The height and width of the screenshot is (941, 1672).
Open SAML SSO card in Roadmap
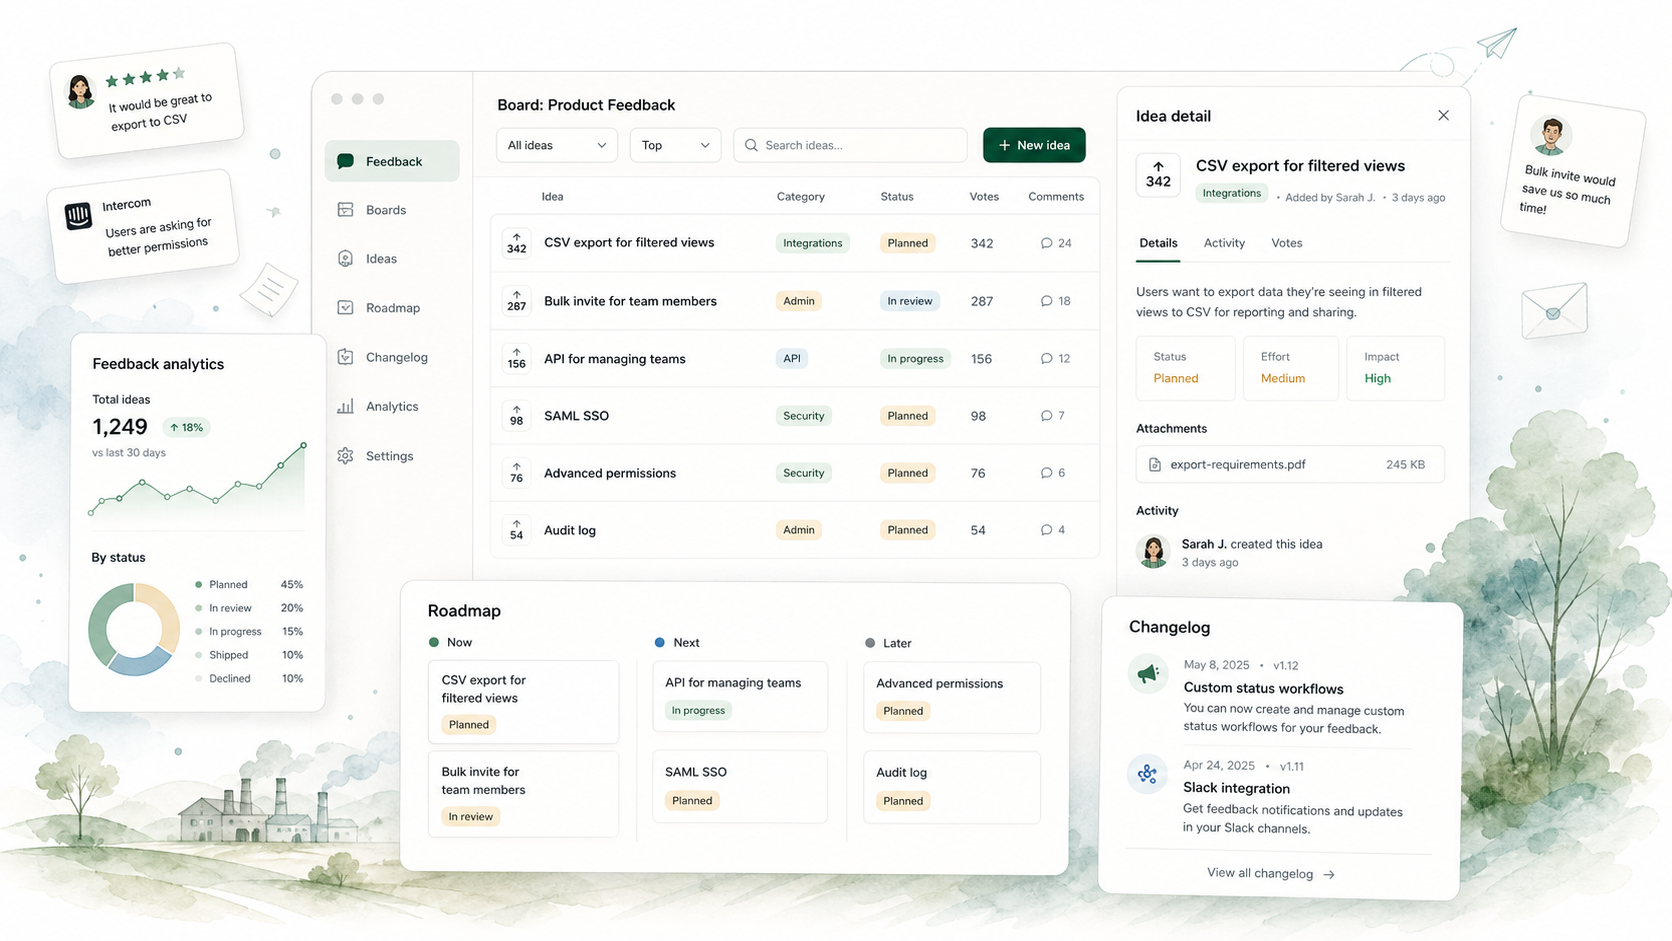pos(740,787)
